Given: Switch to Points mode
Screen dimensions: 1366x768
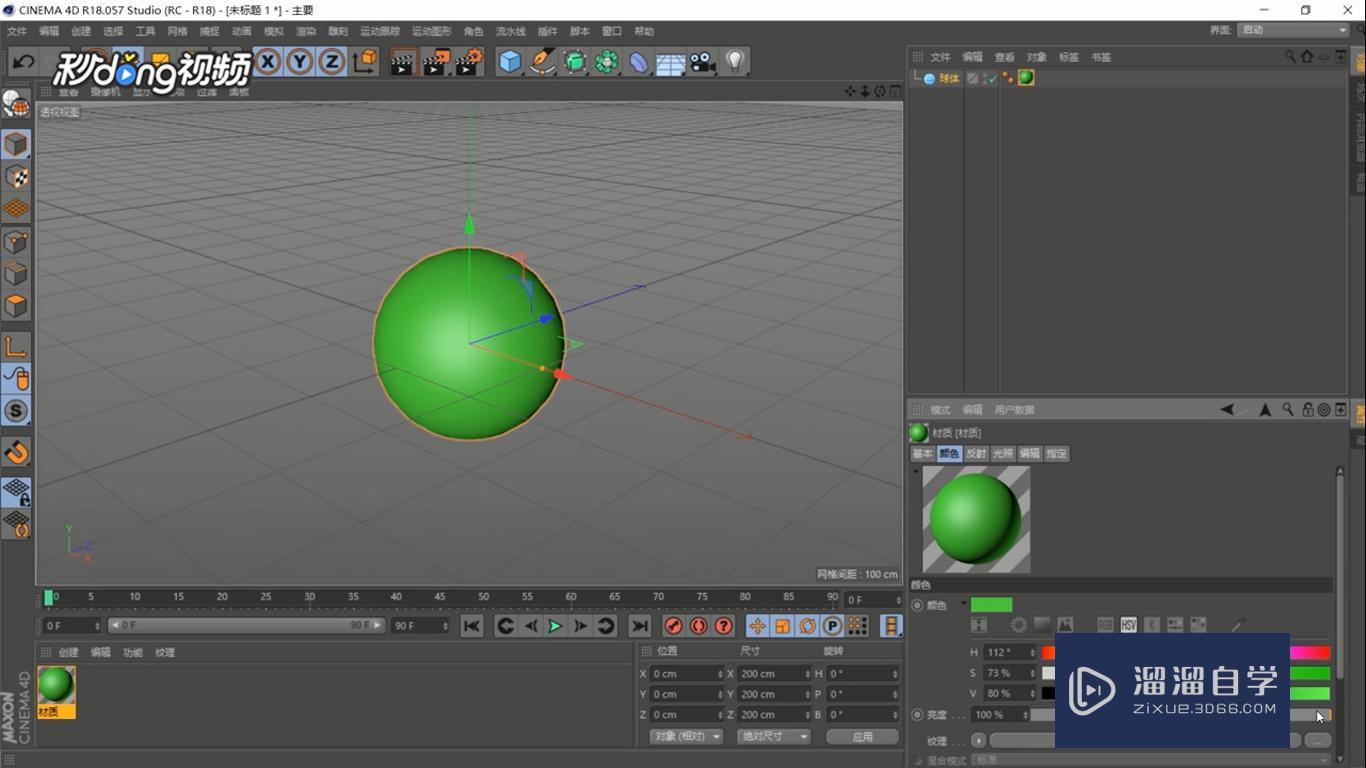Looking at the screenshot, I should [x=15, y=242].
